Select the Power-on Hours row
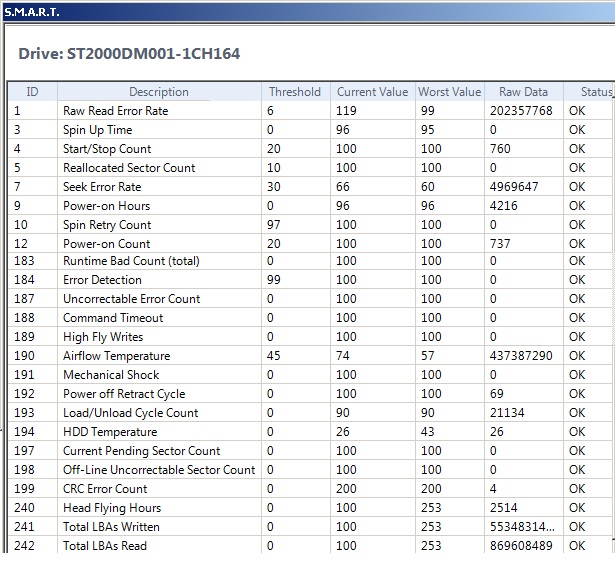 (x=311, y=206)
